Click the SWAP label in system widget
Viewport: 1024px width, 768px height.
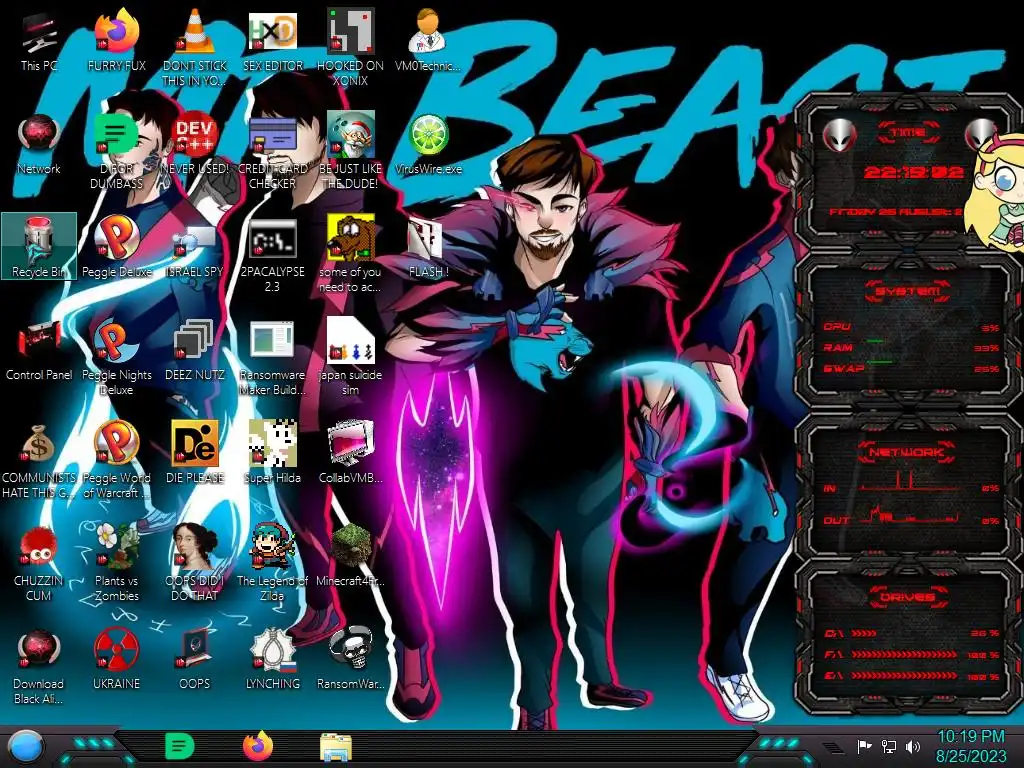tap(844, 368)
